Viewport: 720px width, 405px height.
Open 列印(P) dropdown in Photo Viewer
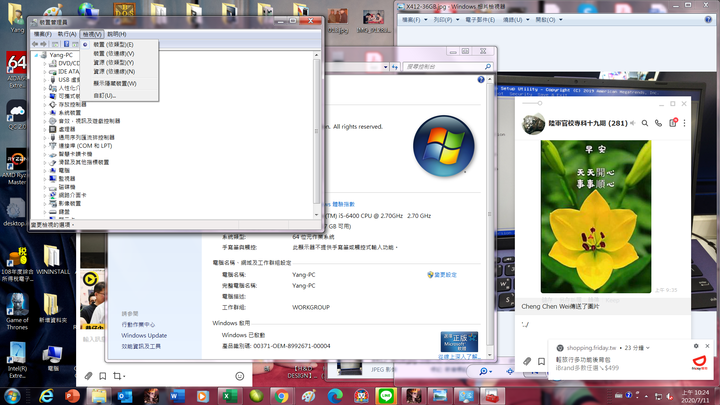coord(446,20)
